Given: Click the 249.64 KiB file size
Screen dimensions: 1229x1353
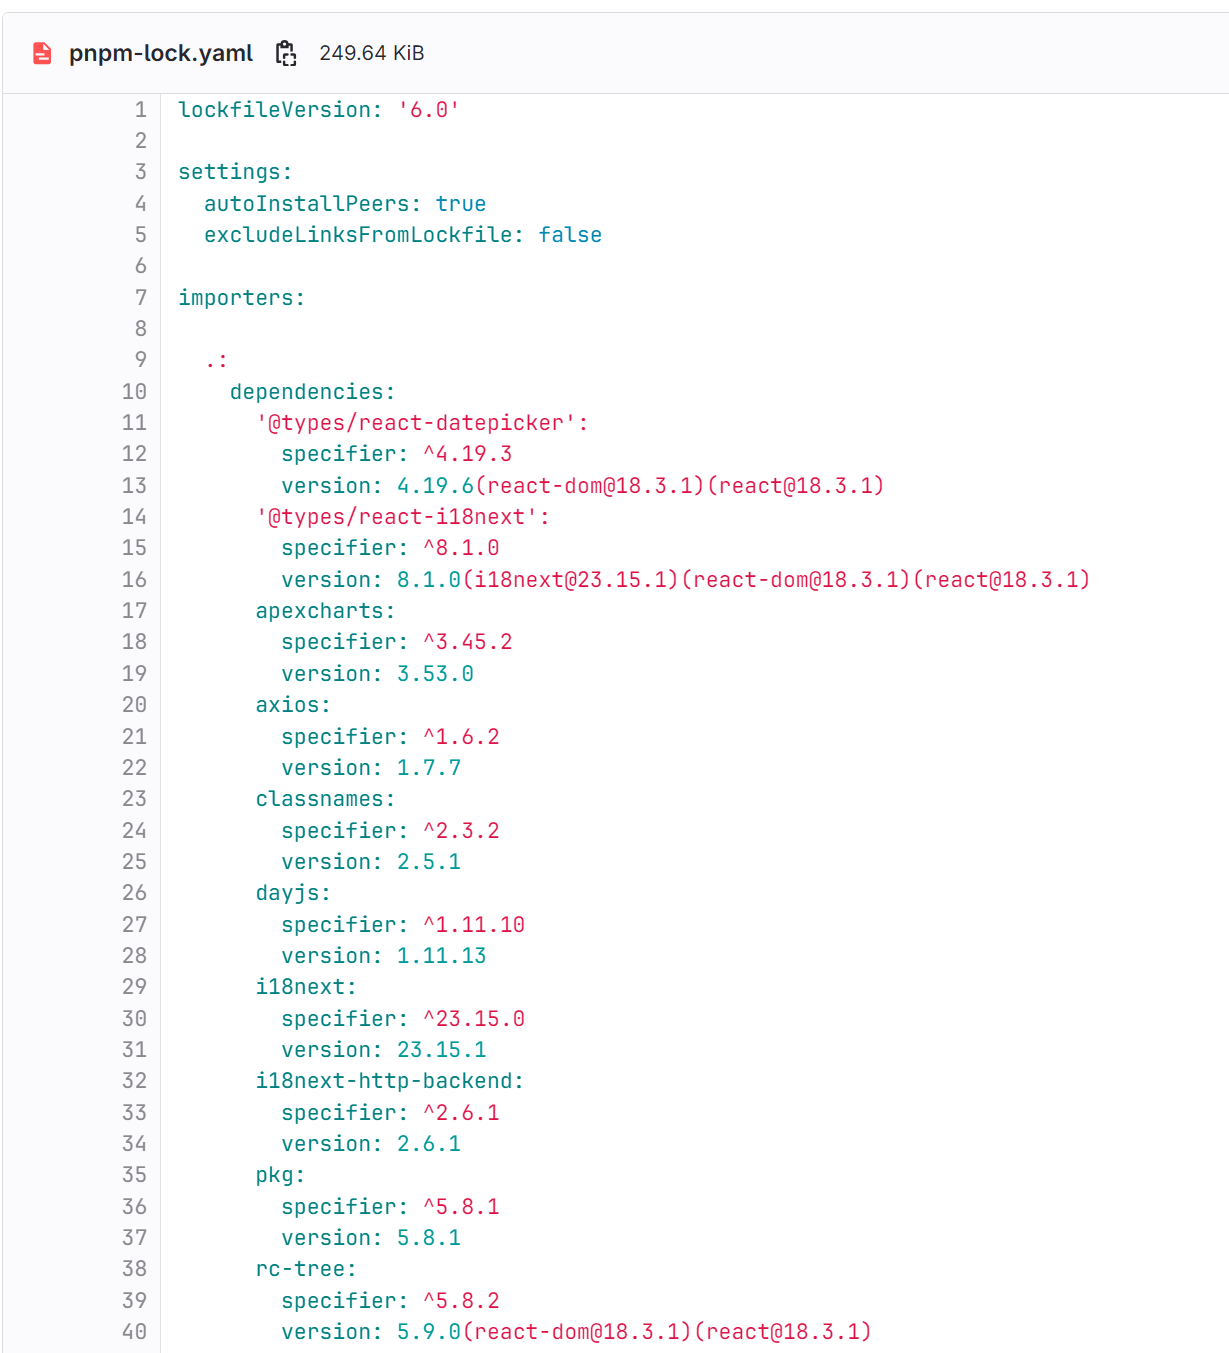Looking at the screenshot, I should (372, 53).
